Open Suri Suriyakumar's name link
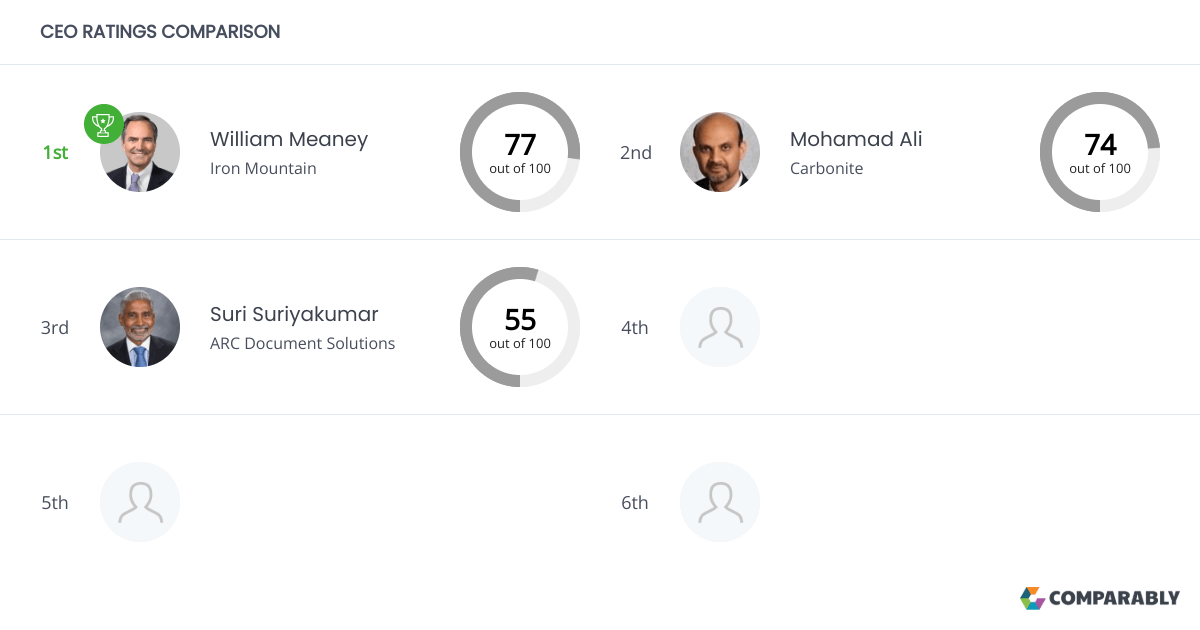The width and height of the screenshot is (1200, 630). coord(294,314)
